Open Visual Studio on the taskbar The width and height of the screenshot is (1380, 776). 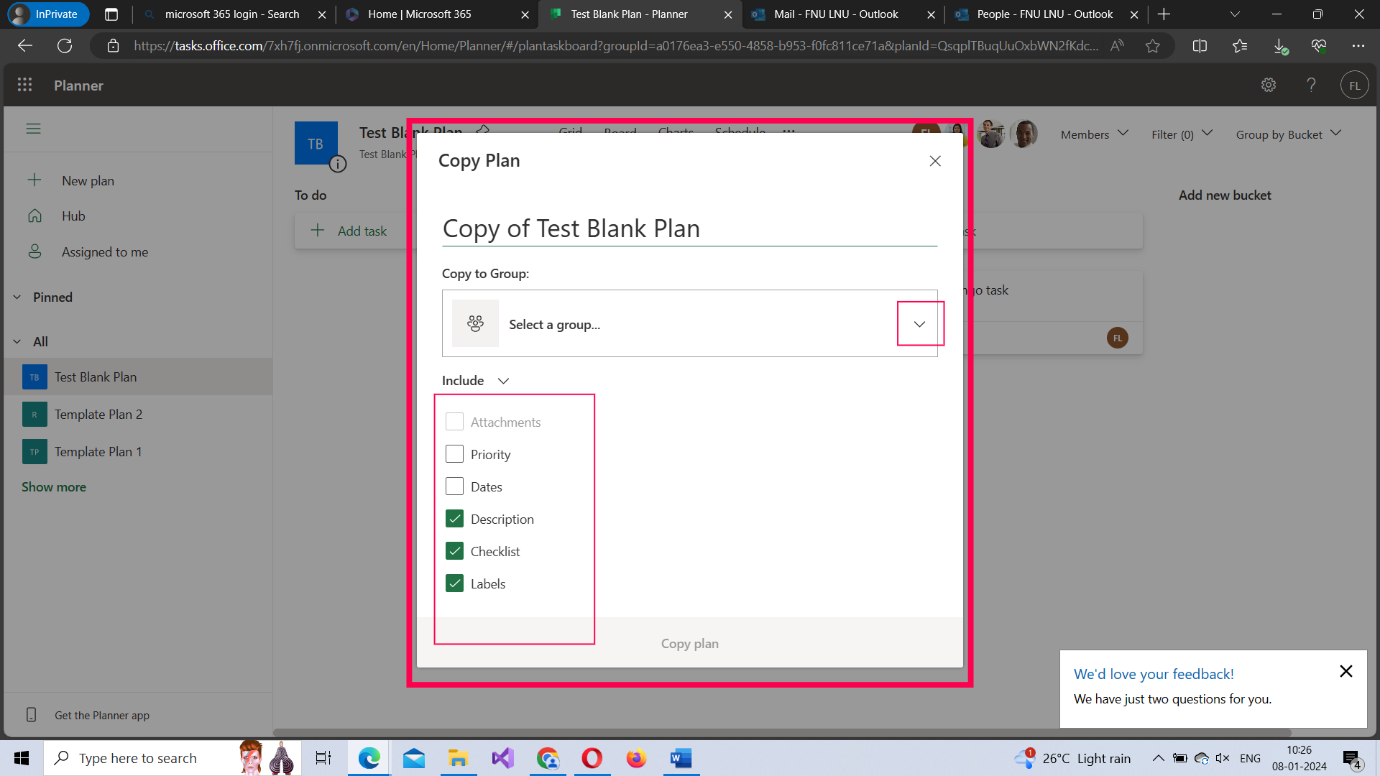click(503, 758)
